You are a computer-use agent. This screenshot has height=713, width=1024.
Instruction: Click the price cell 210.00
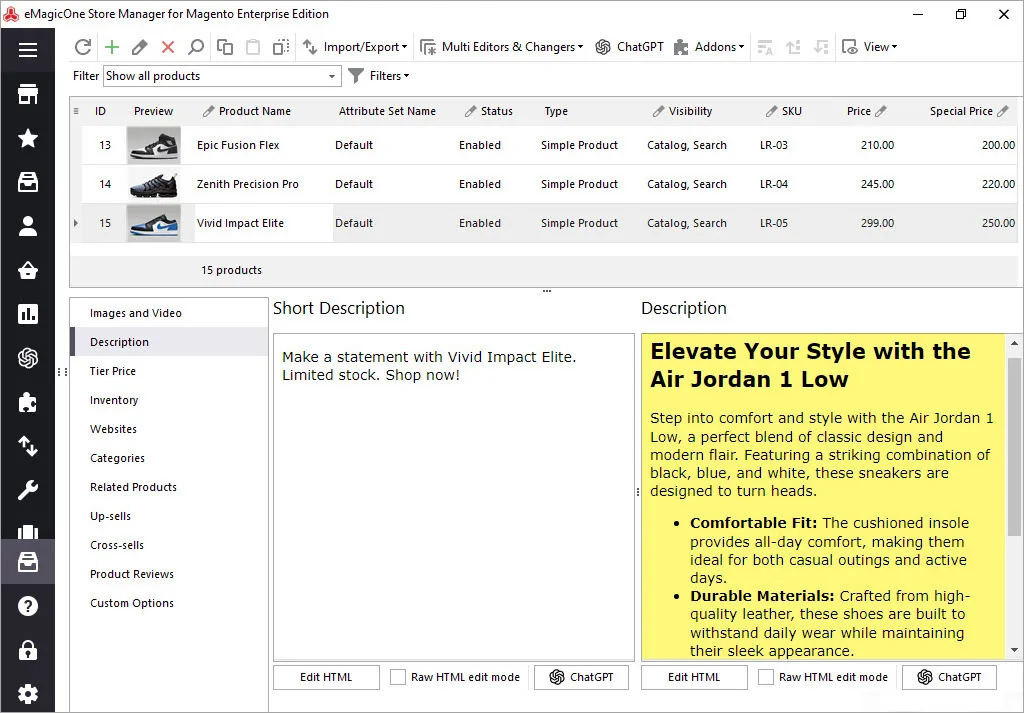click(x=877, y=145)
